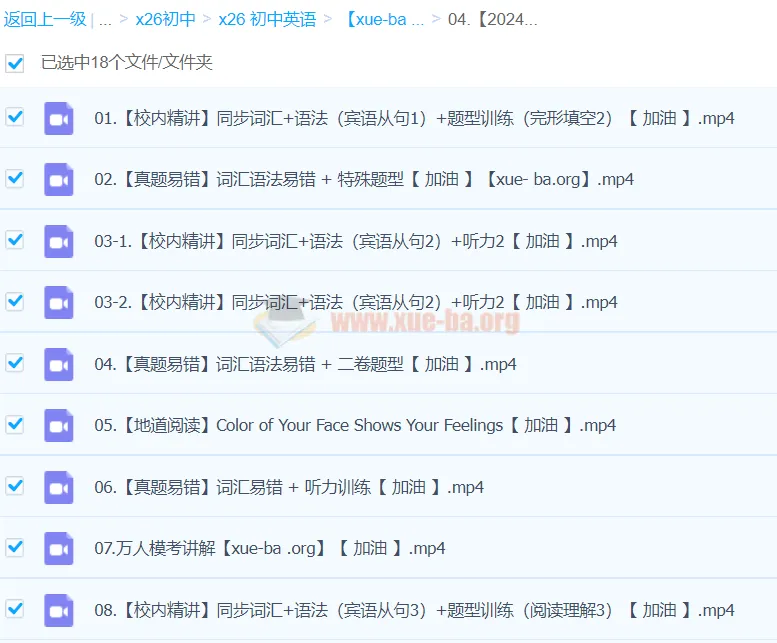Navigate to x26 初中英语 breadcrumb folder
This screenshot has height=643, width=777.
[266, 19]
